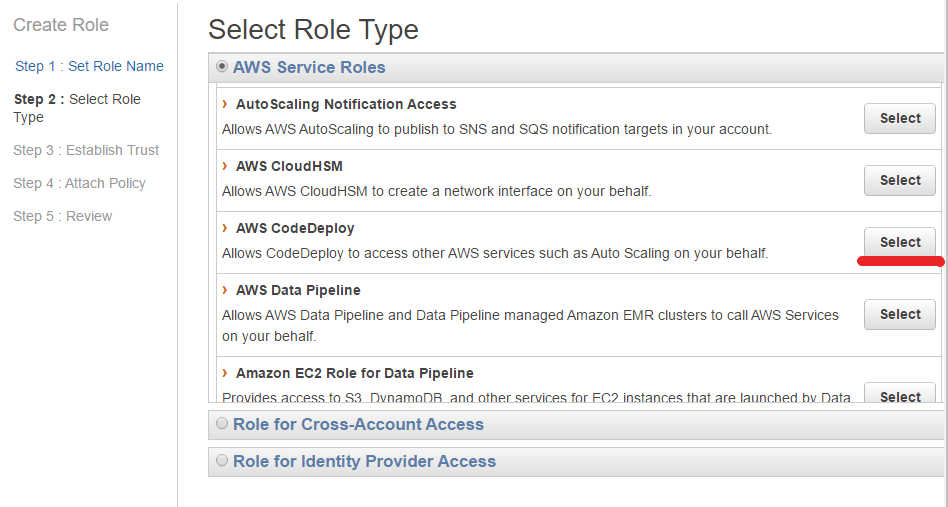This screenshot has width=948, height=507.
Task: Open Role for Identity Provider Access heading
Action: tap(364, 461)
